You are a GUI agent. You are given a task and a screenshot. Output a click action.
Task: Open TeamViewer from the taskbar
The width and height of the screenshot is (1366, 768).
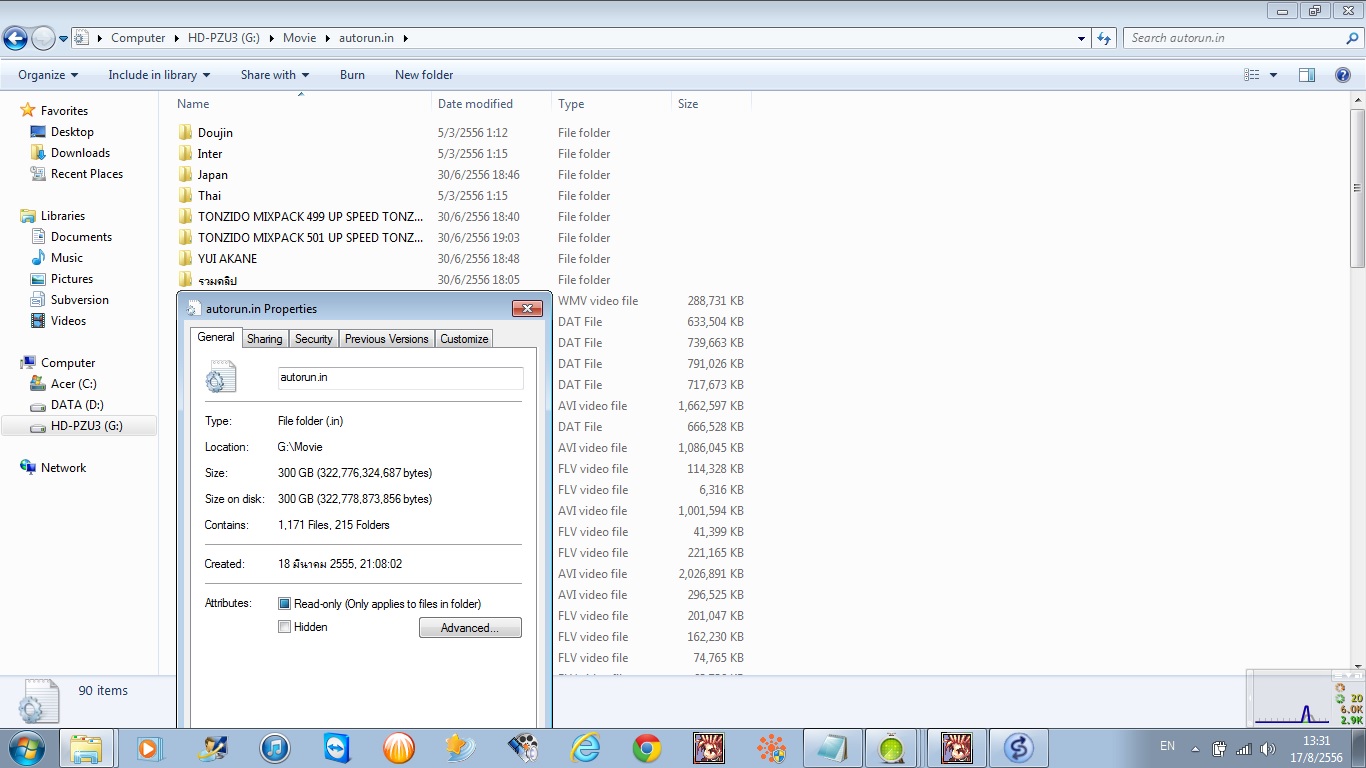click(x=337, y=748)
